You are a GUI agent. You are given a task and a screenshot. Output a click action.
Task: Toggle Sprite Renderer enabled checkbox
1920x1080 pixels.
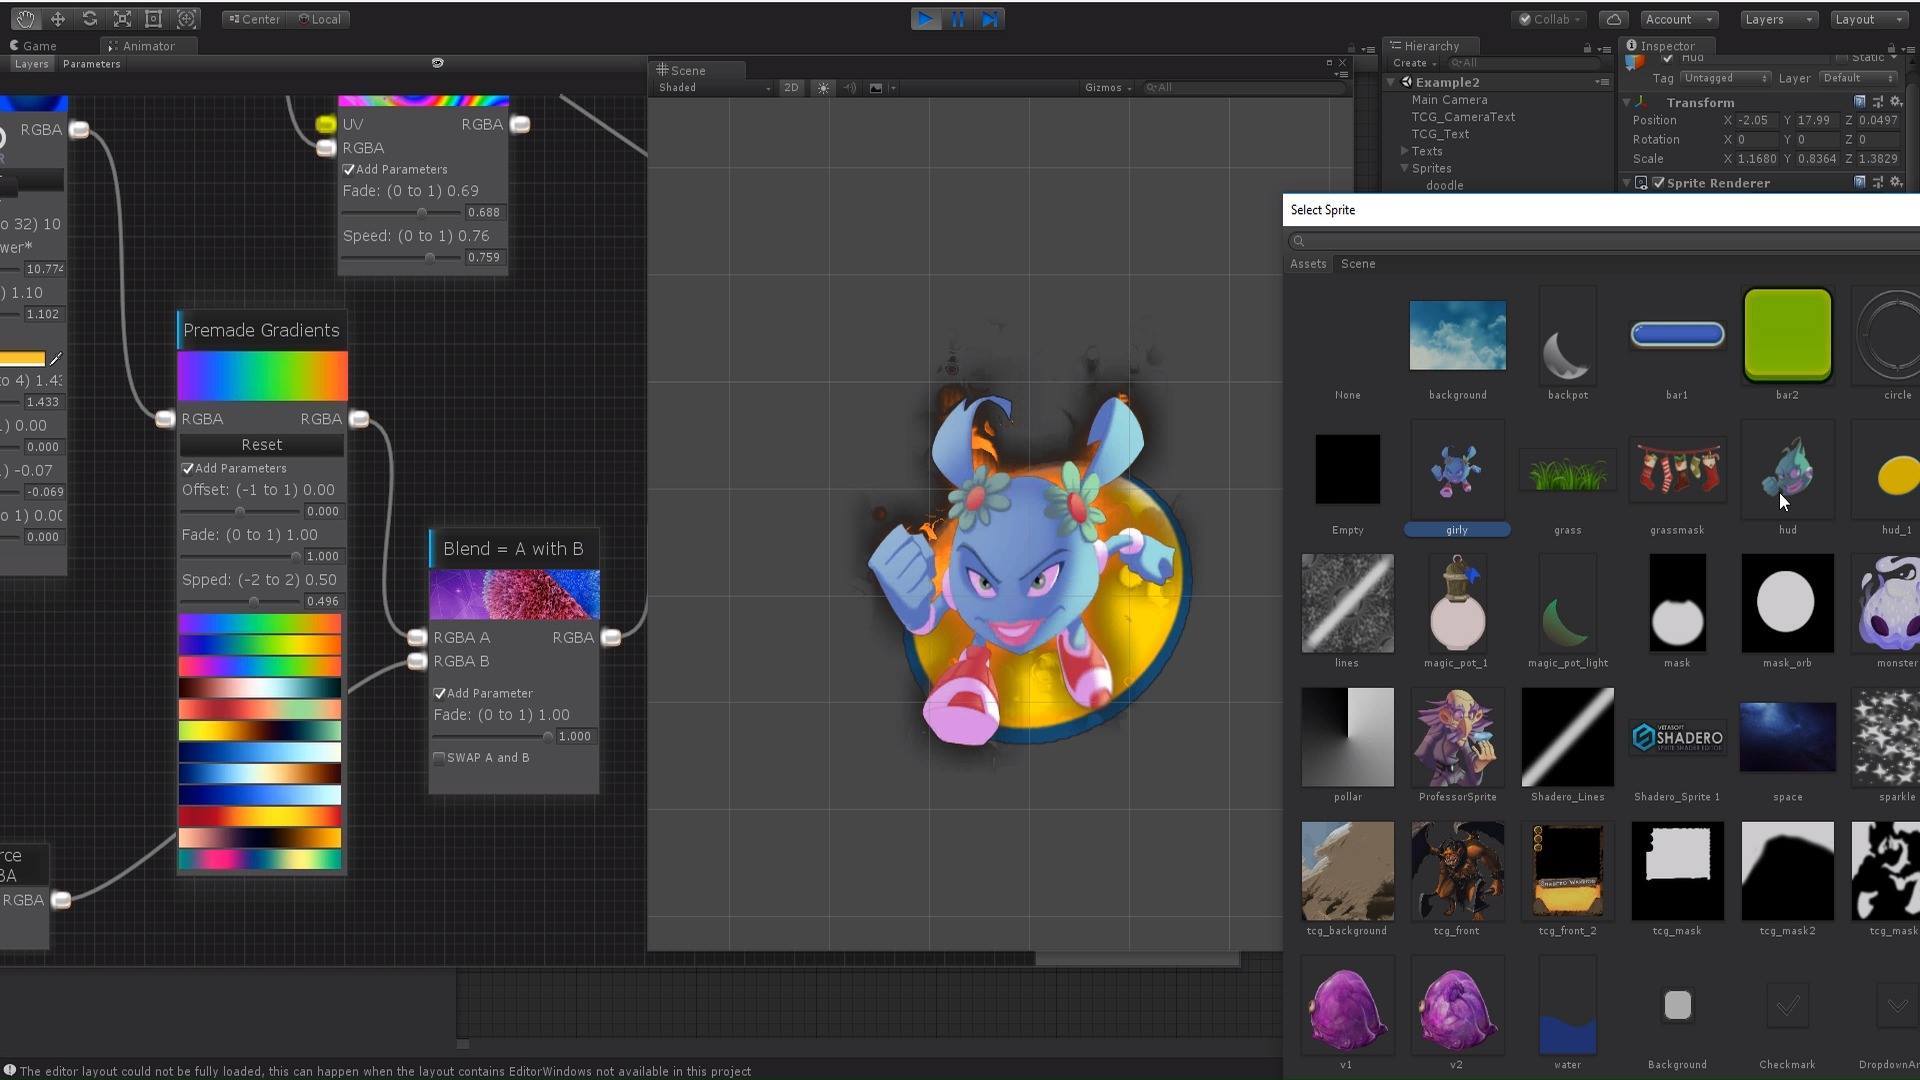[x=1659, y=183]
